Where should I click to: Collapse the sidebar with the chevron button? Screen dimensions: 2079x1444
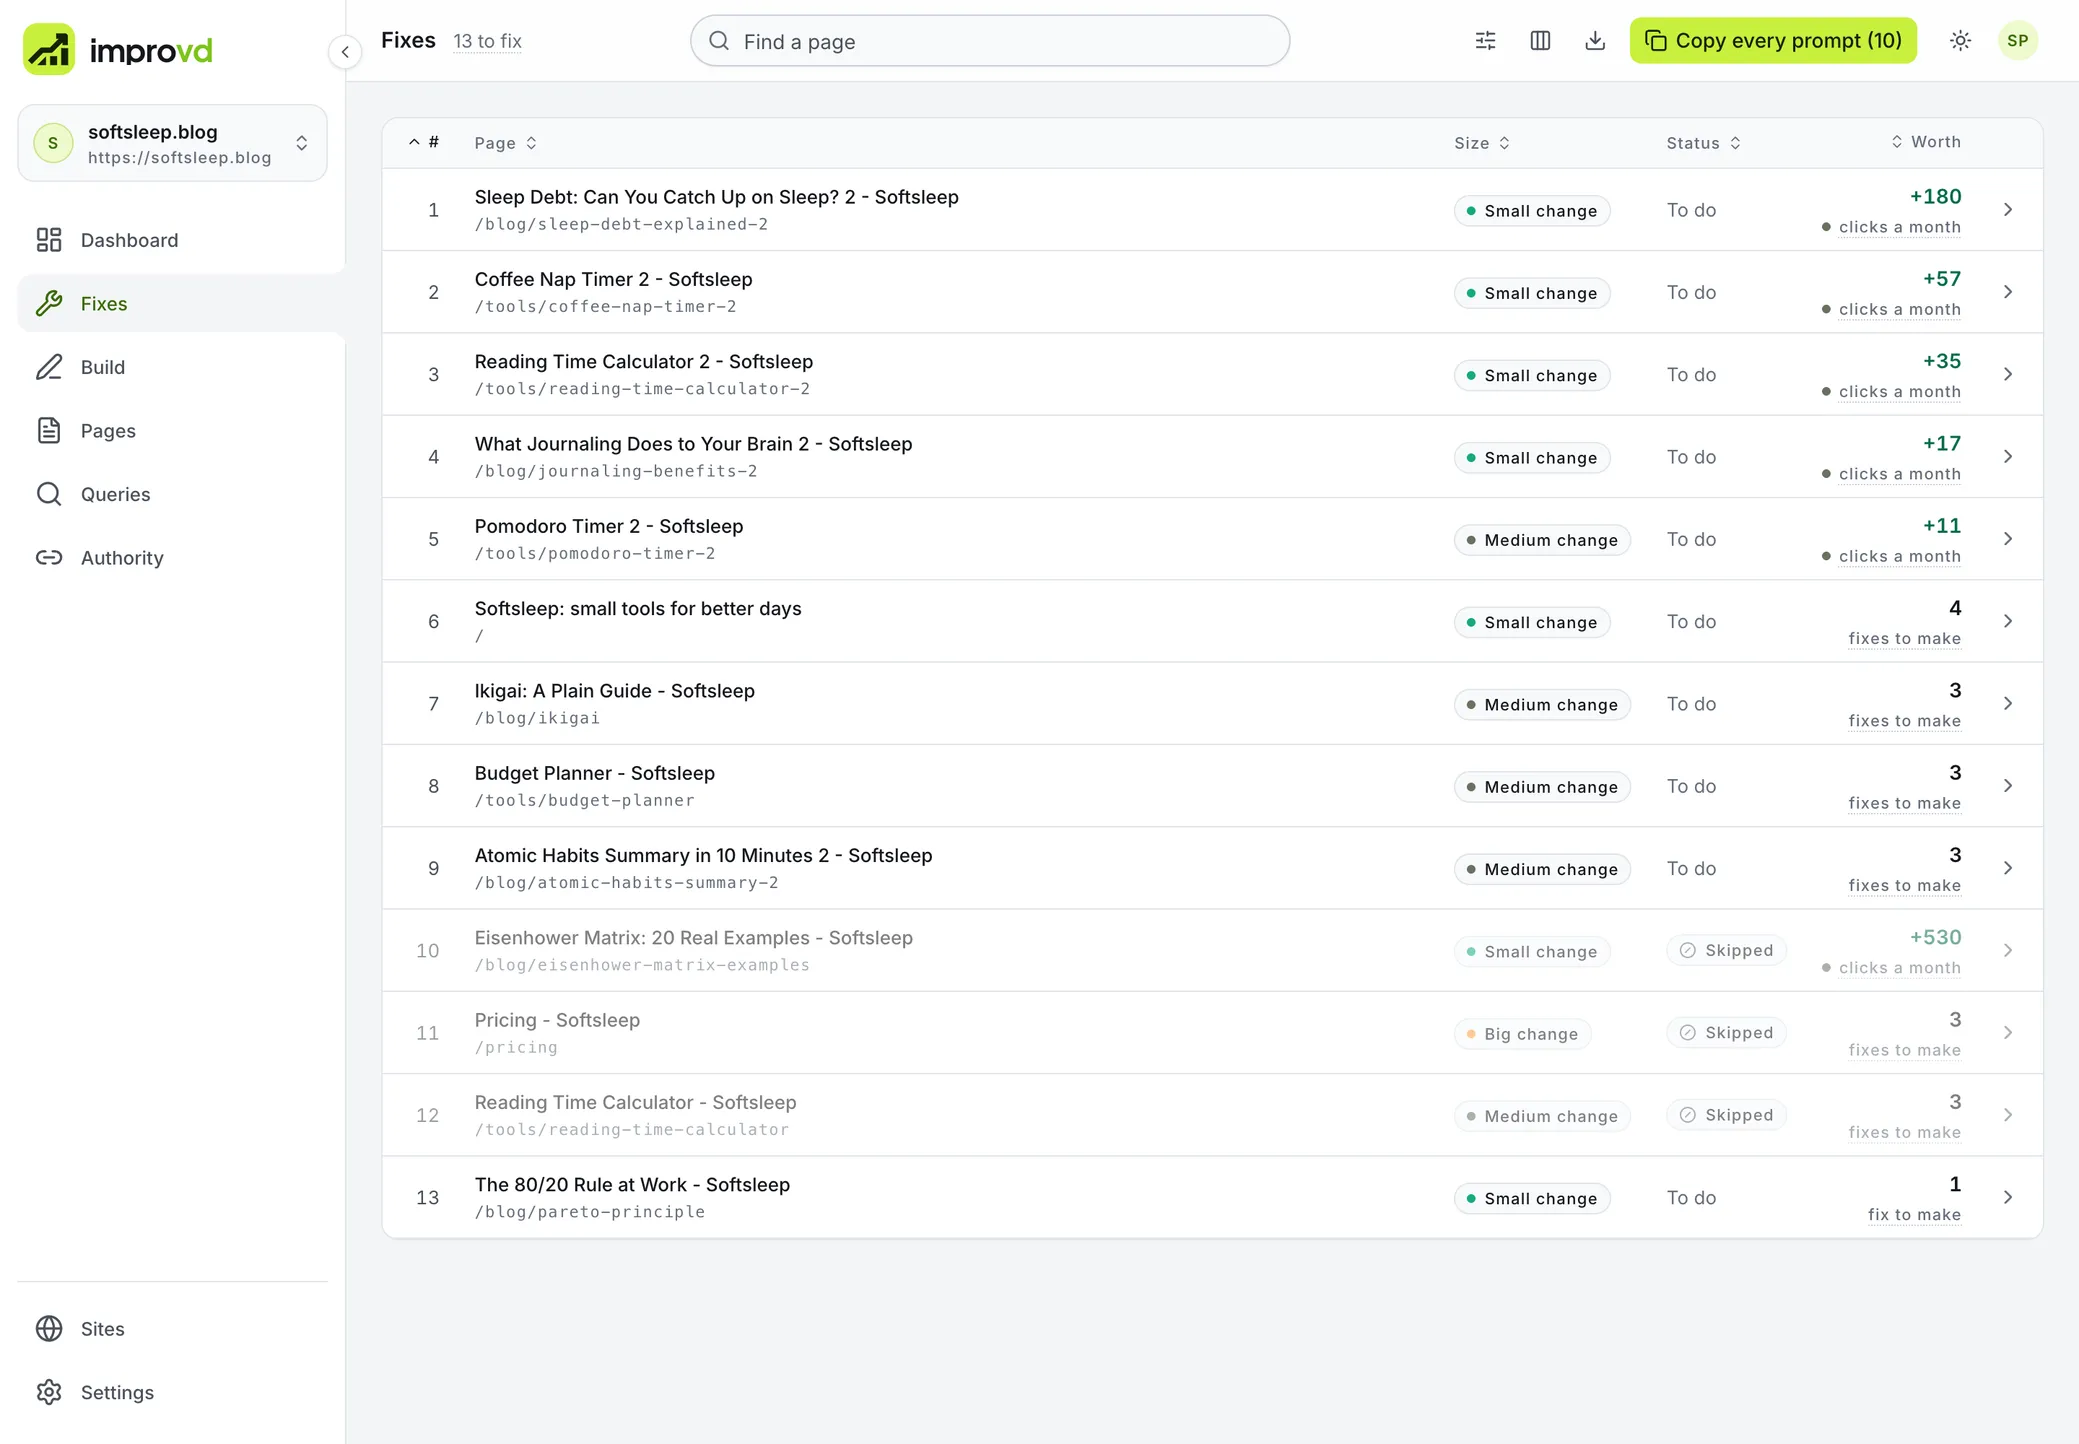pos(345,51)
